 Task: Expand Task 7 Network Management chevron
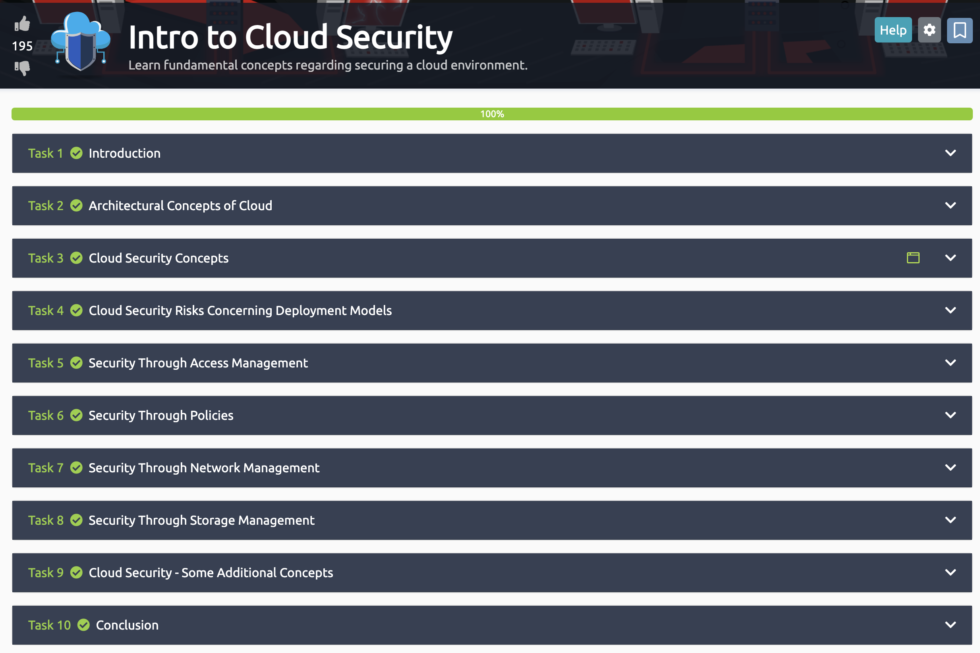point(951,468)
